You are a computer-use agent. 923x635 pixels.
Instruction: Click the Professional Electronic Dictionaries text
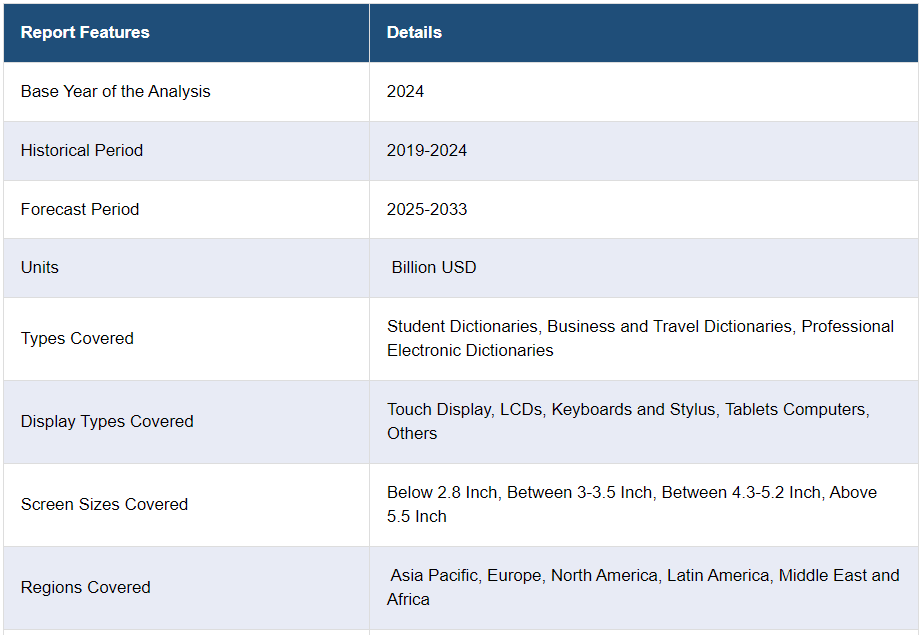click(640, 338)
